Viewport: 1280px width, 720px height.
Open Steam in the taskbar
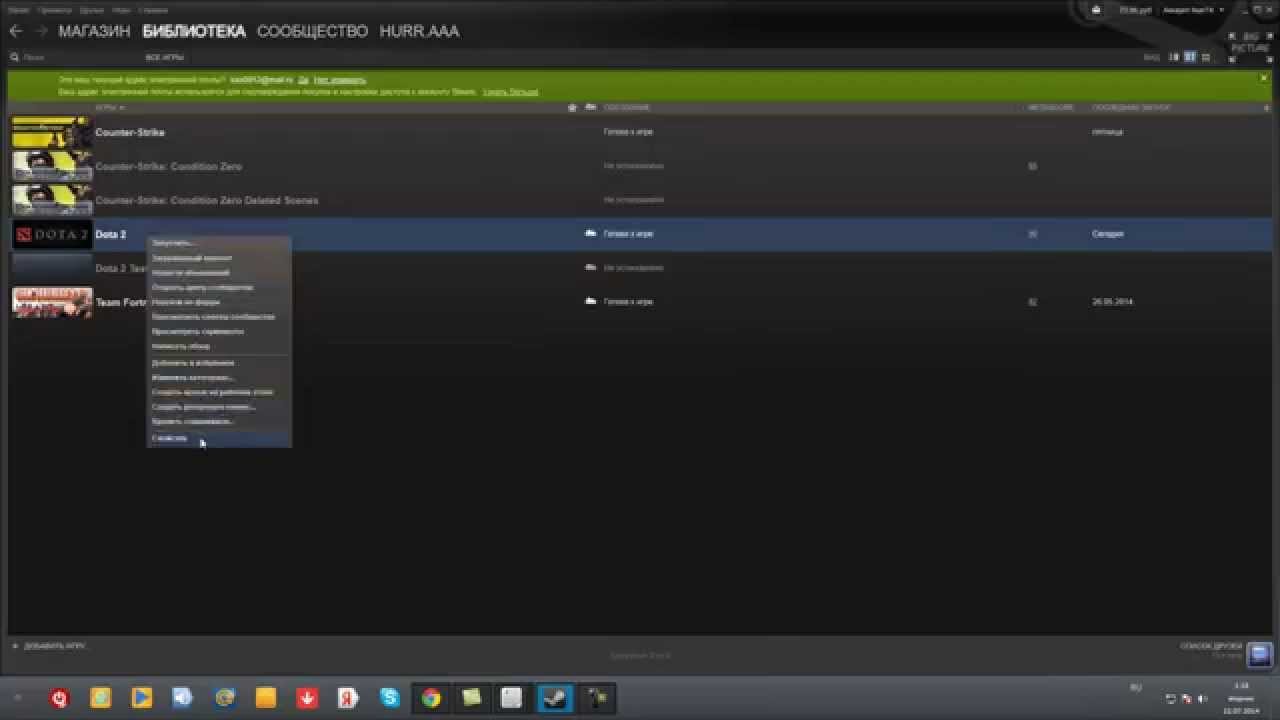[553, 697]
